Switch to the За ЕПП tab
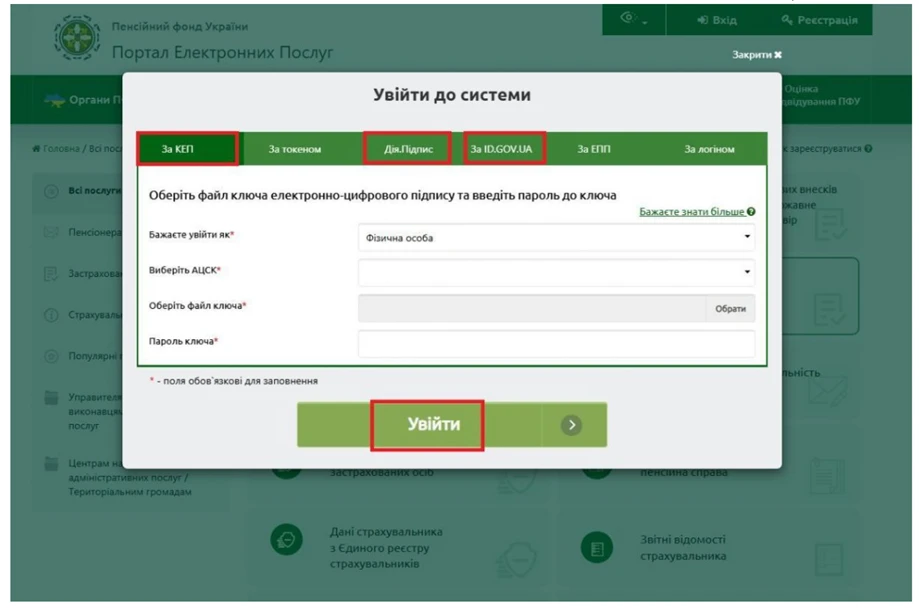The height and width of the screenshot is (608, 919). coord(593,149)
